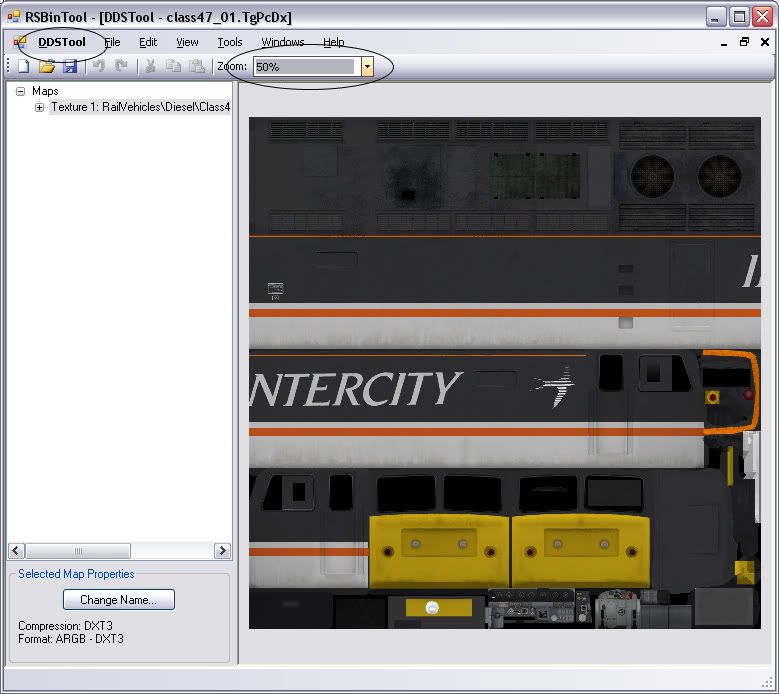Click the Undo arrow icon
Image resolution: width=779 pixels, height=694 pixels.
click(x=99, y=66)
